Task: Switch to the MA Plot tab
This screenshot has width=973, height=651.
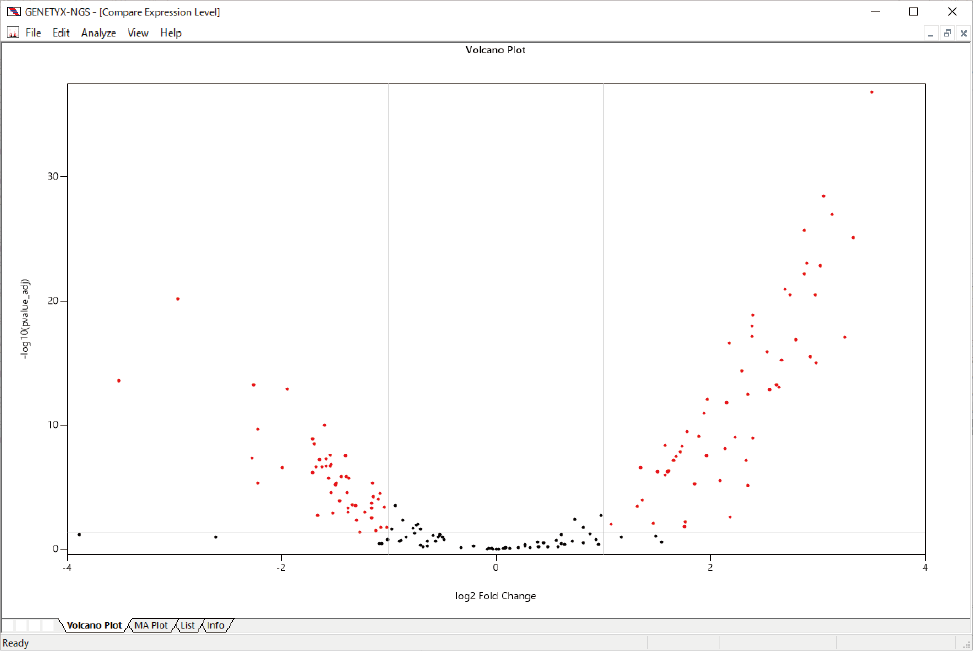Action: (x=153, y=625)
